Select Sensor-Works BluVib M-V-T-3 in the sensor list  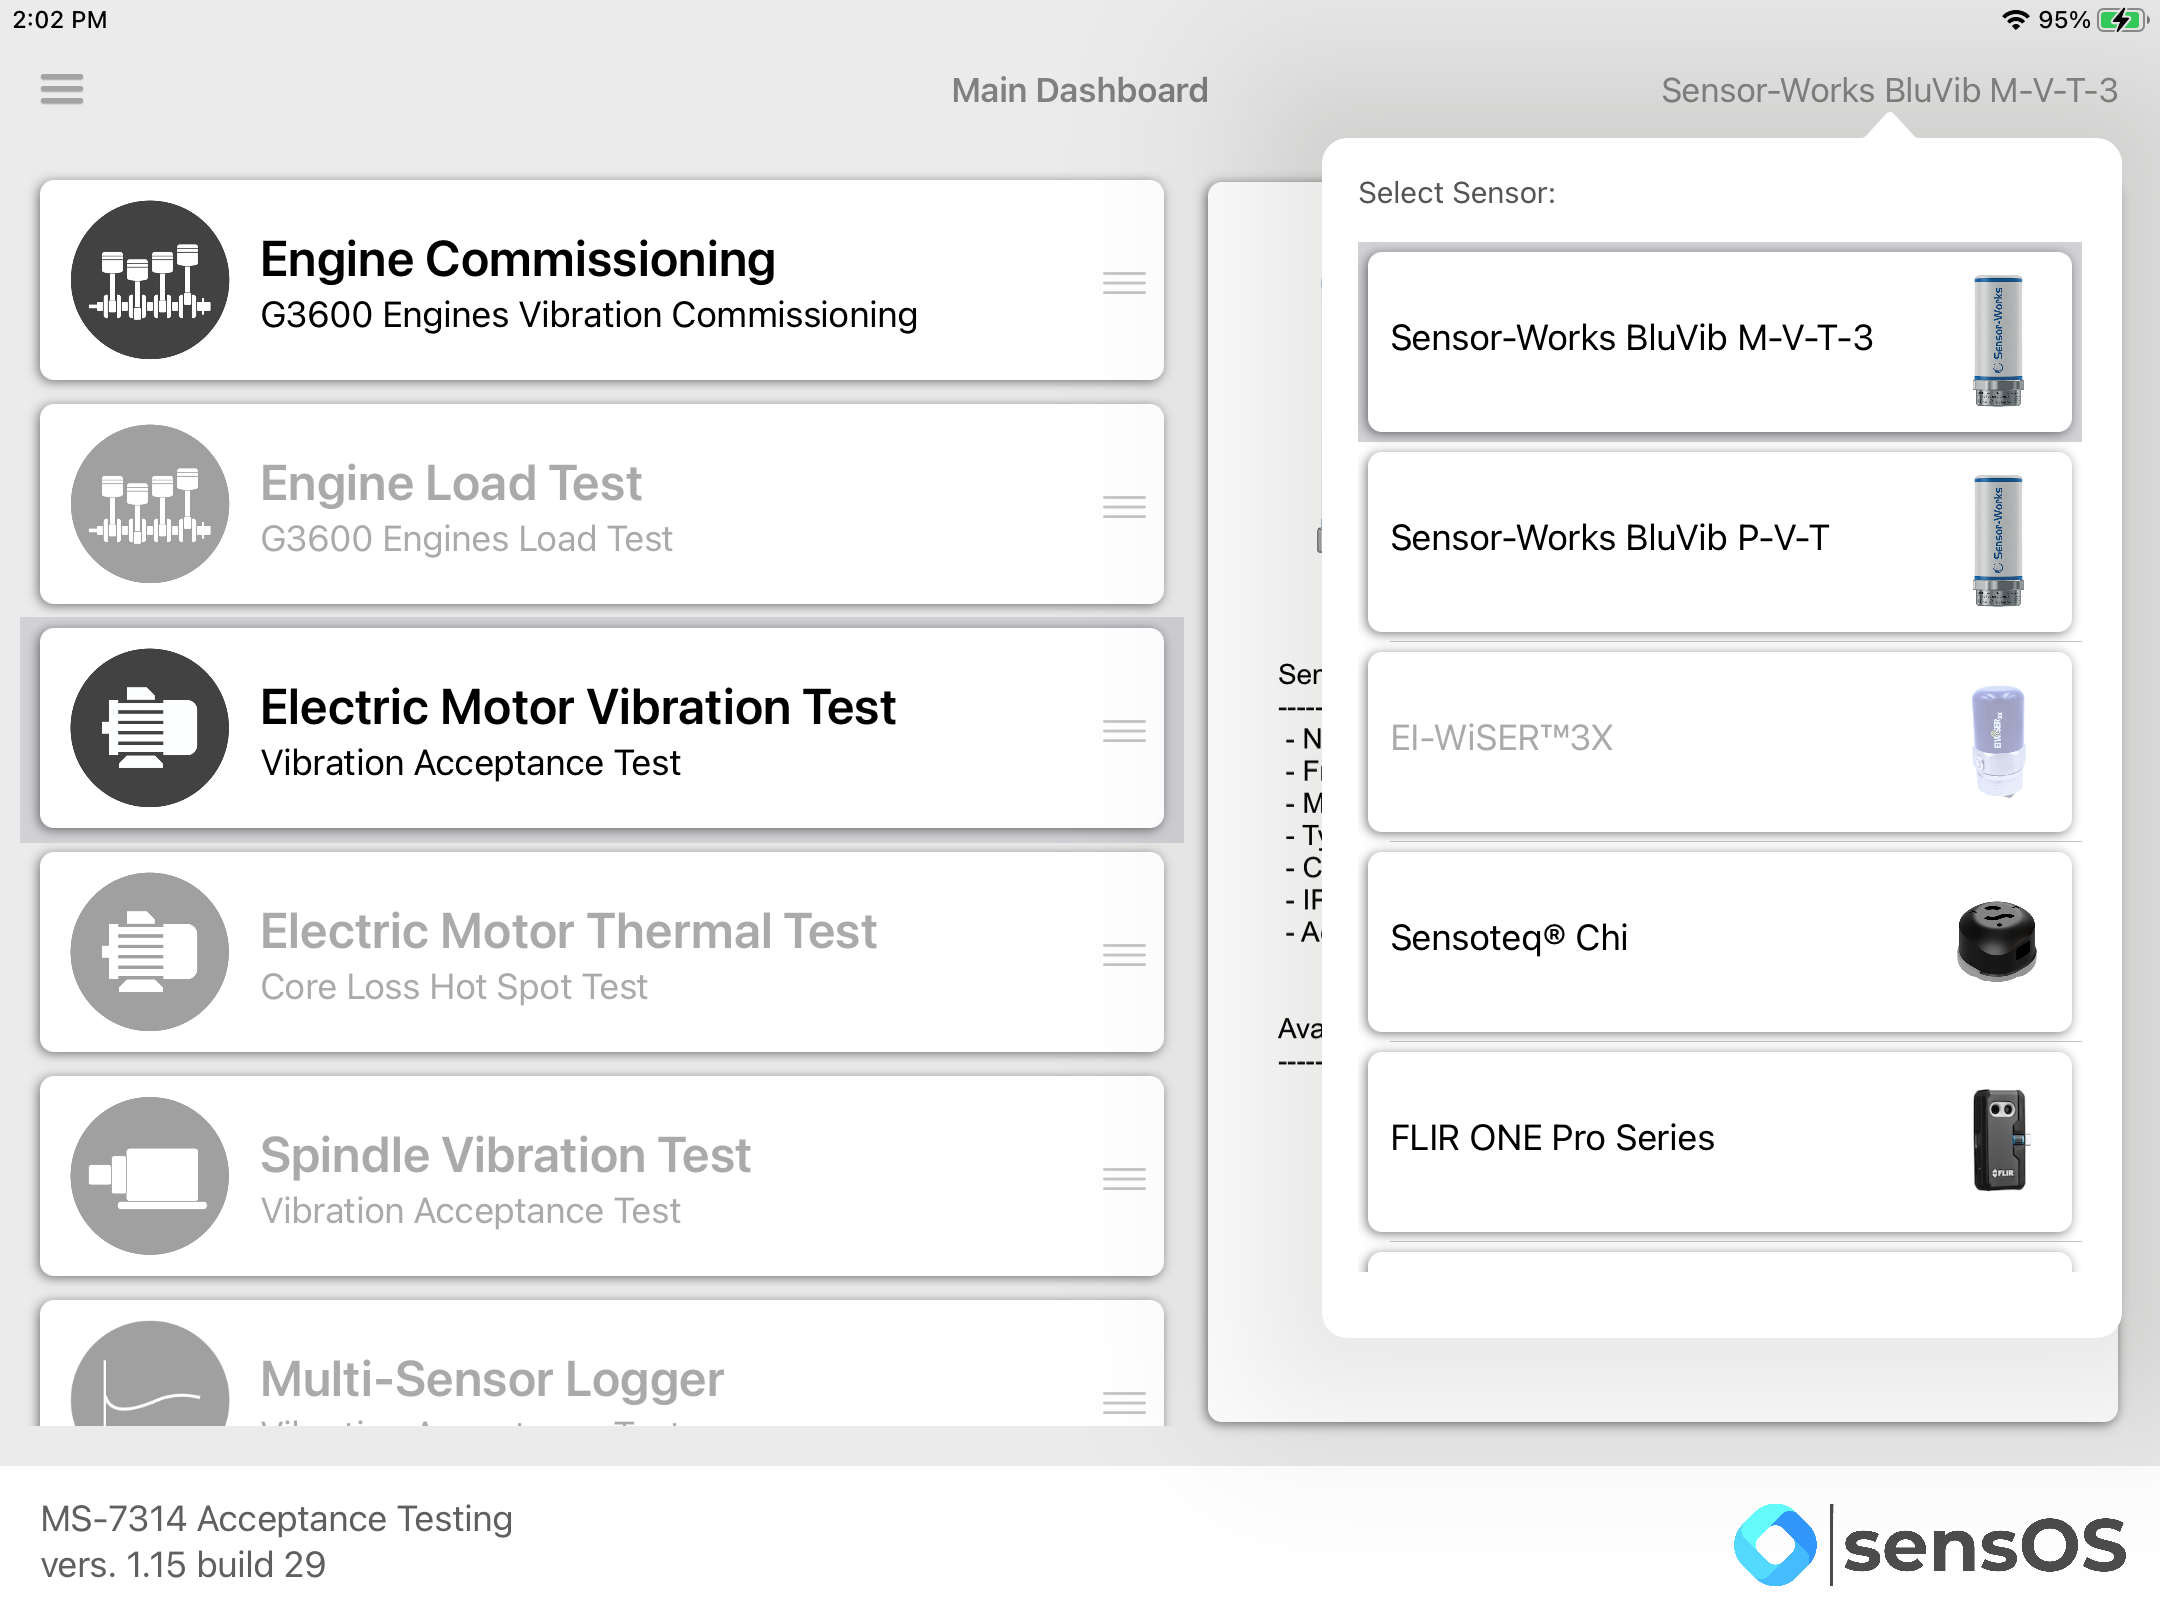pos(1719,342)
